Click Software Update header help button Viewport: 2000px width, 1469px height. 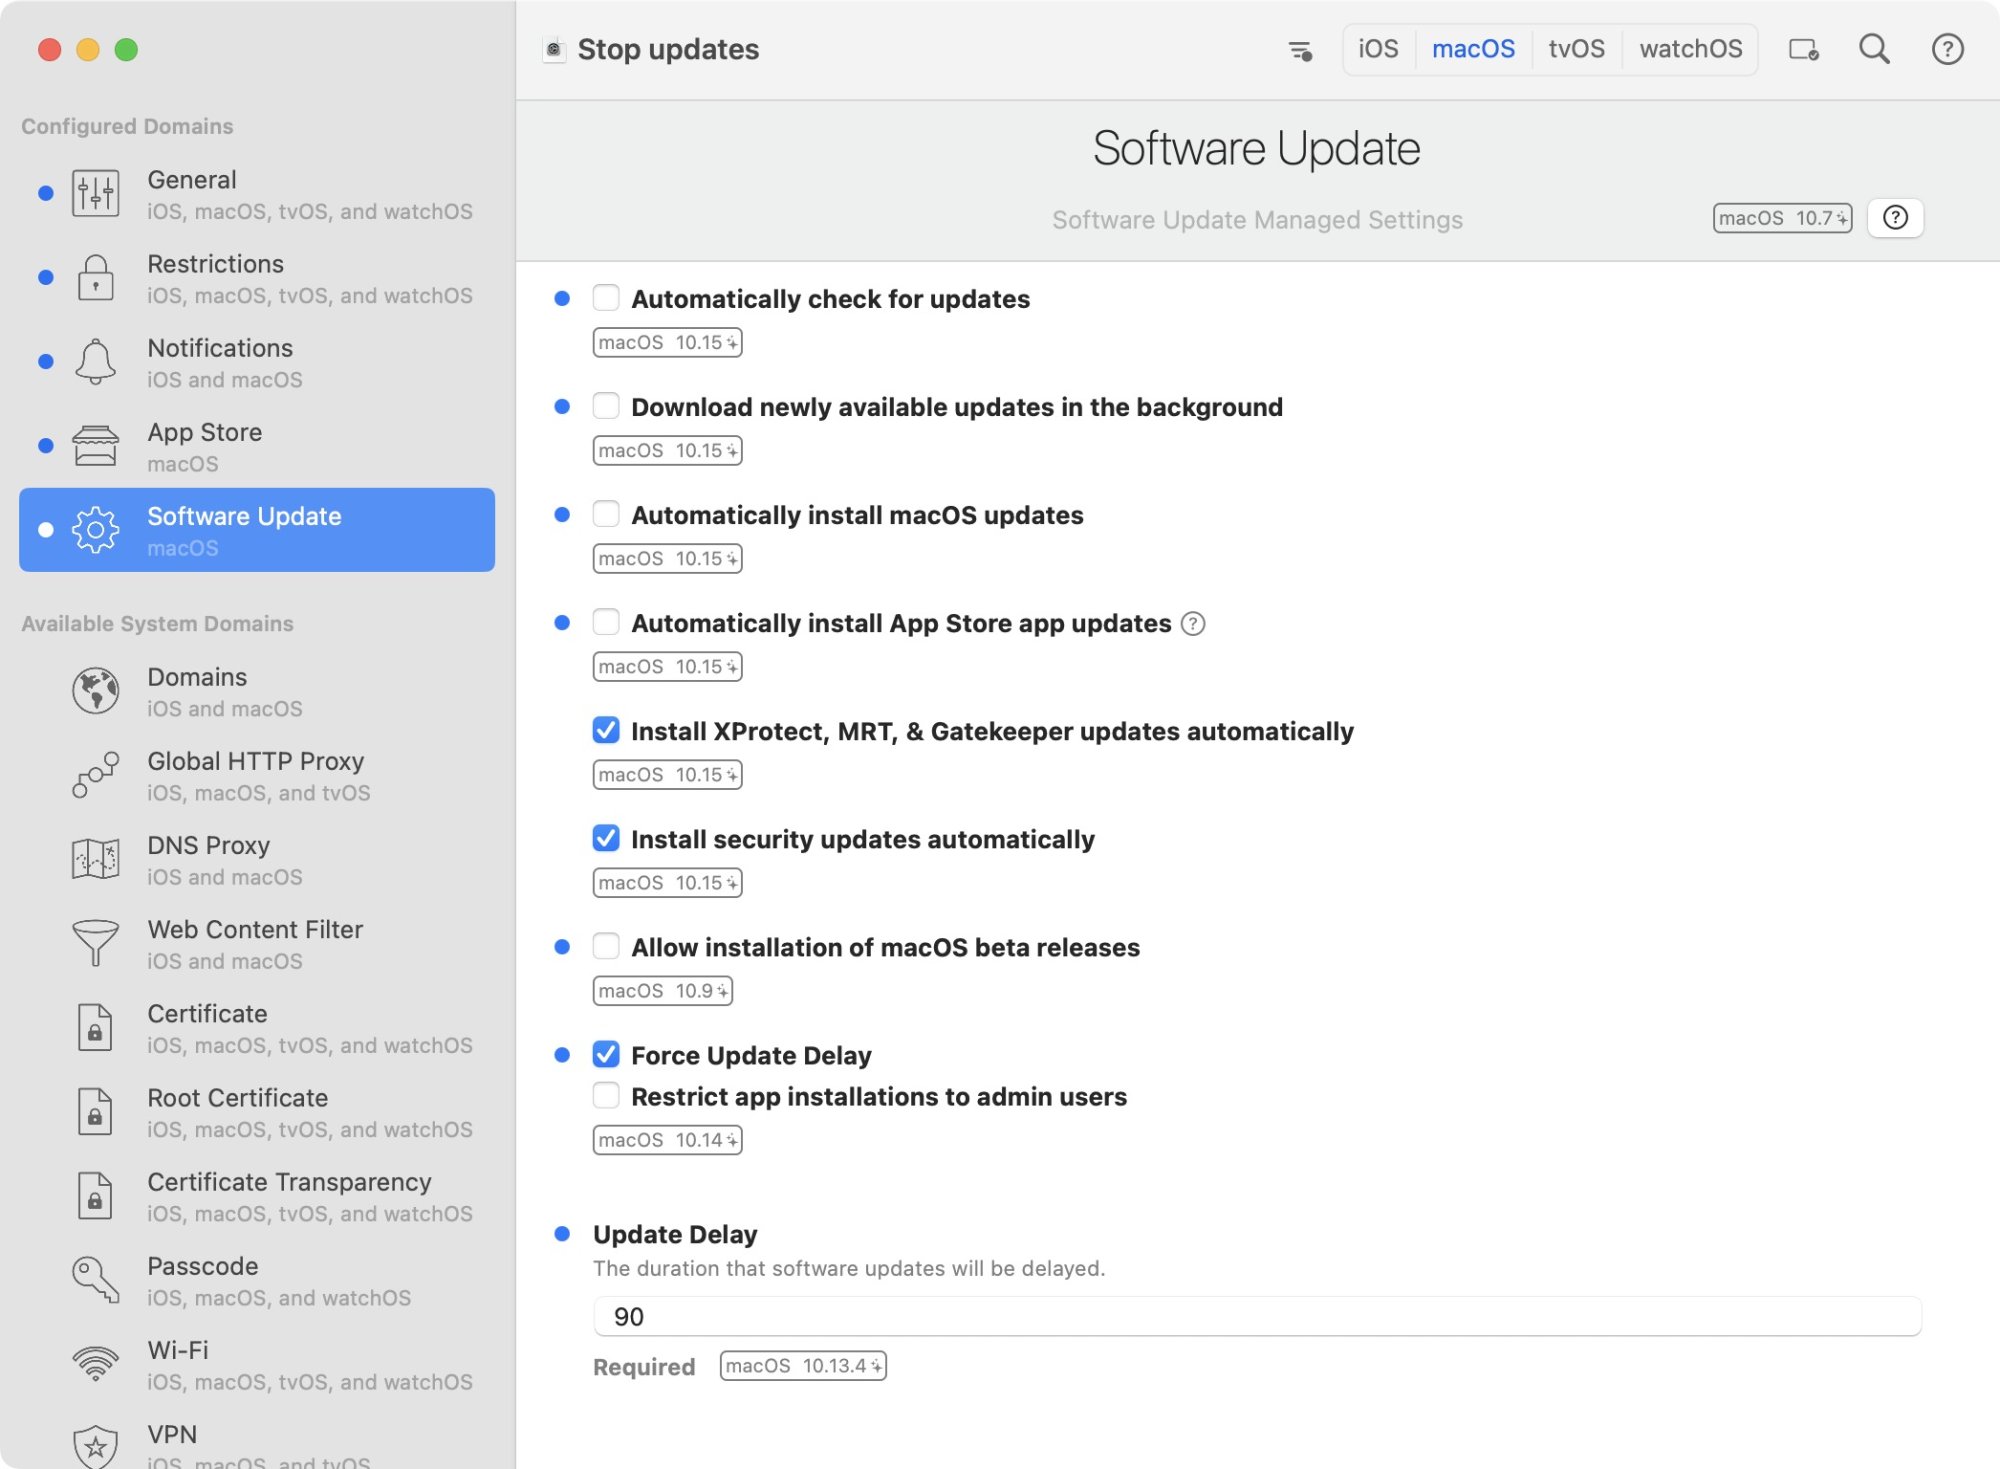[1894, 218]
